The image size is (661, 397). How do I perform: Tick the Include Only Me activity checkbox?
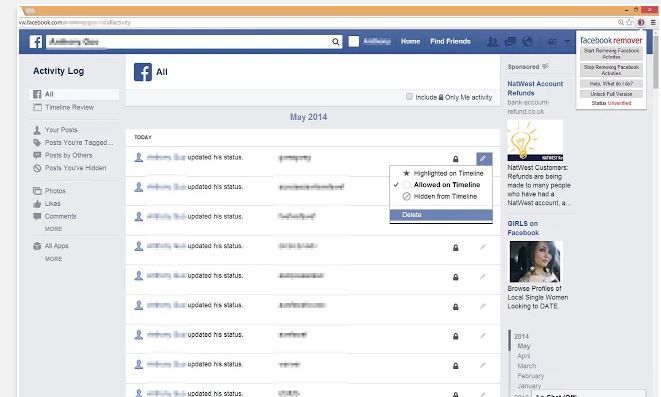pos(409,97)
